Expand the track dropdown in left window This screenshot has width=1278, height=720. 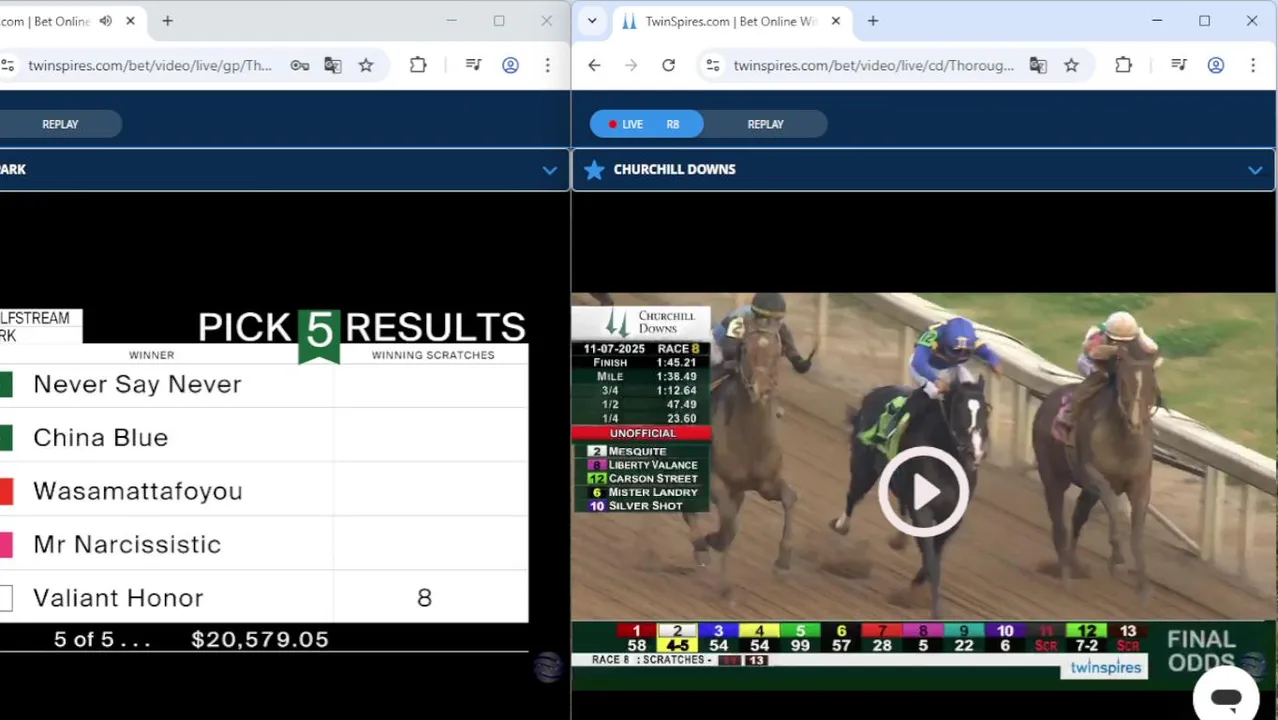point(549,170)
